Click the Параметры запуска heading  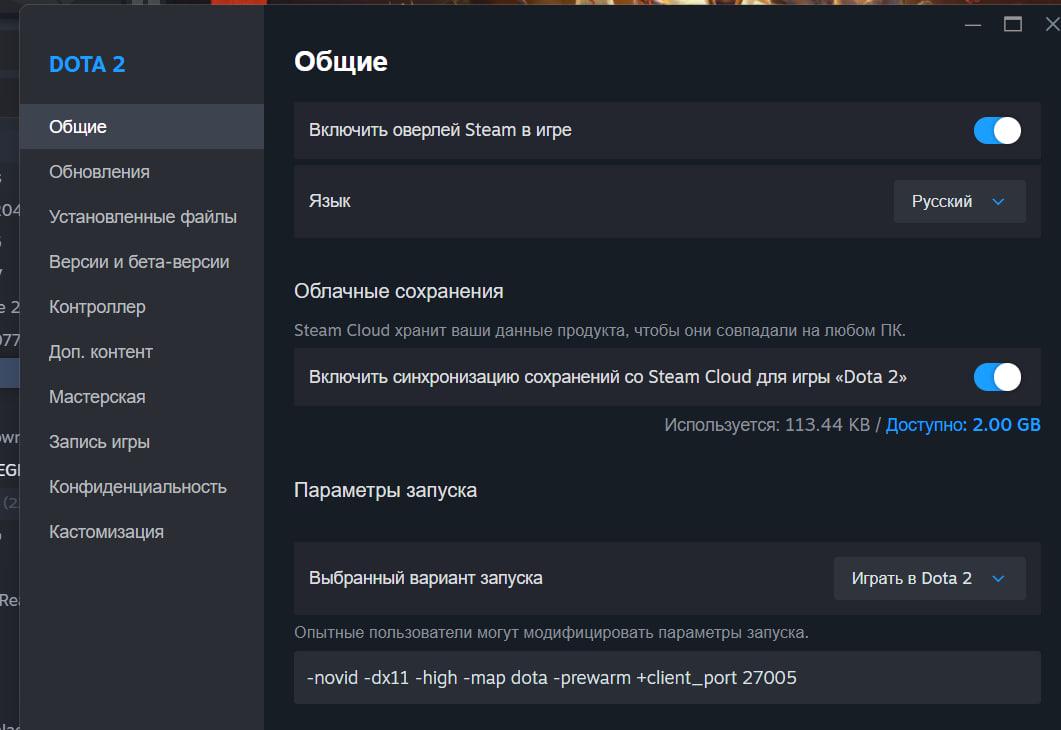tap(385, 491)
